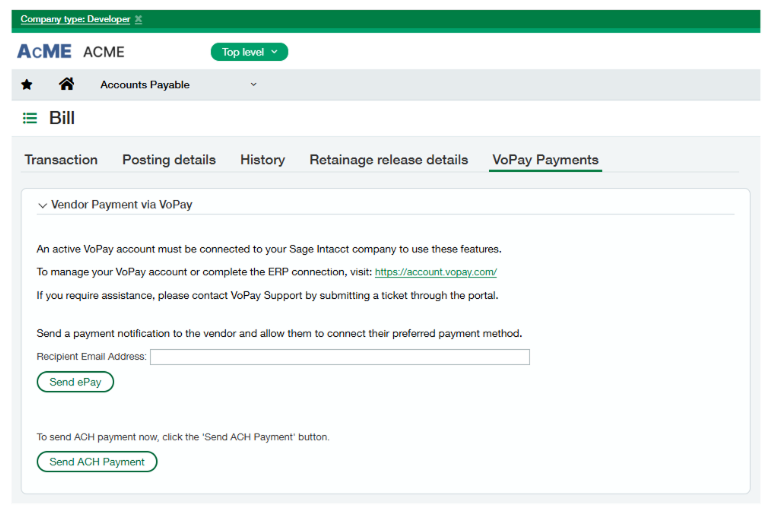Open the Posting details tab

[169, 160]
